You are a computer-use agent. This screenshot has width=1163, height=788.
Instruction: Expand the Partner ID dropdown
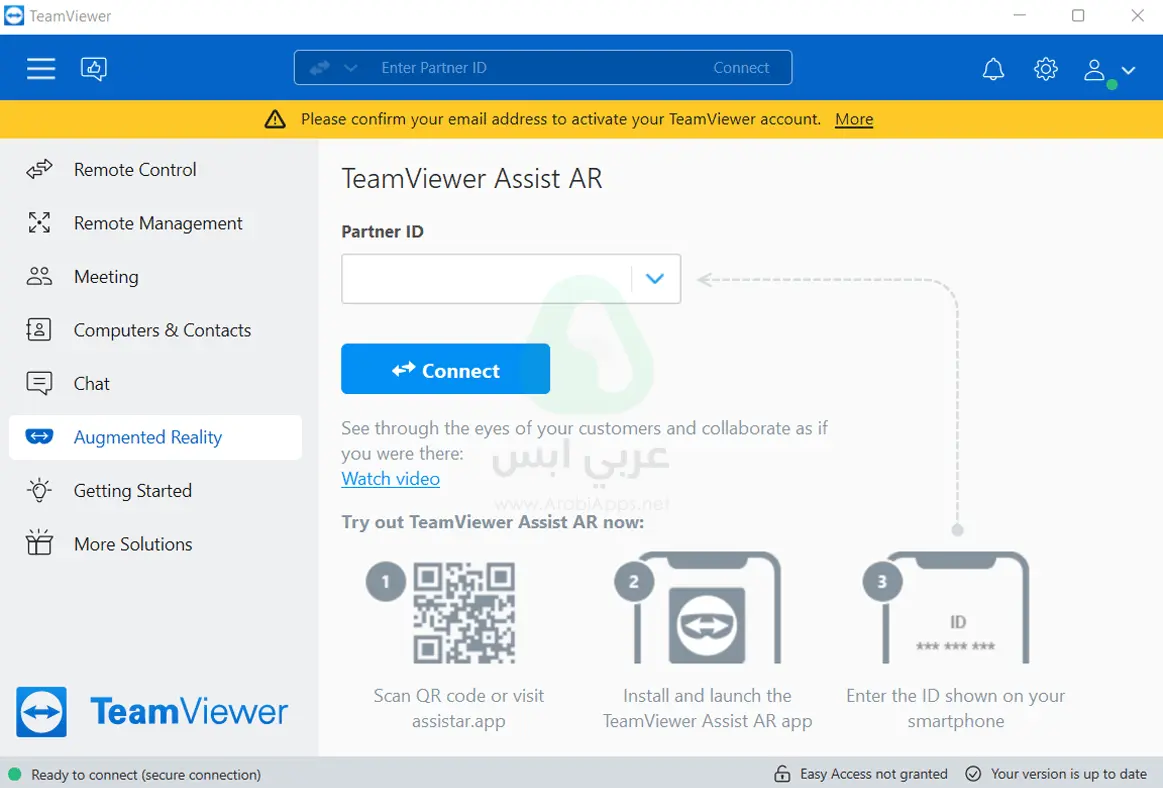tap(655, 278)
